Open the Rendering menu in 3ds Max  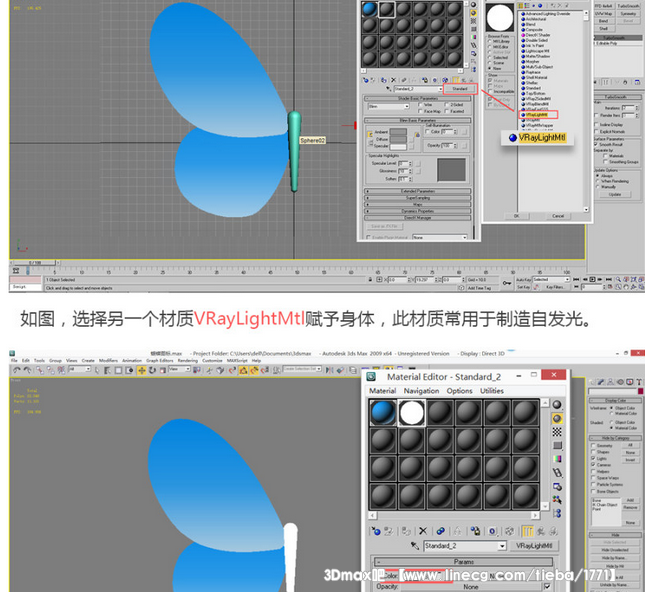[188, 360]
